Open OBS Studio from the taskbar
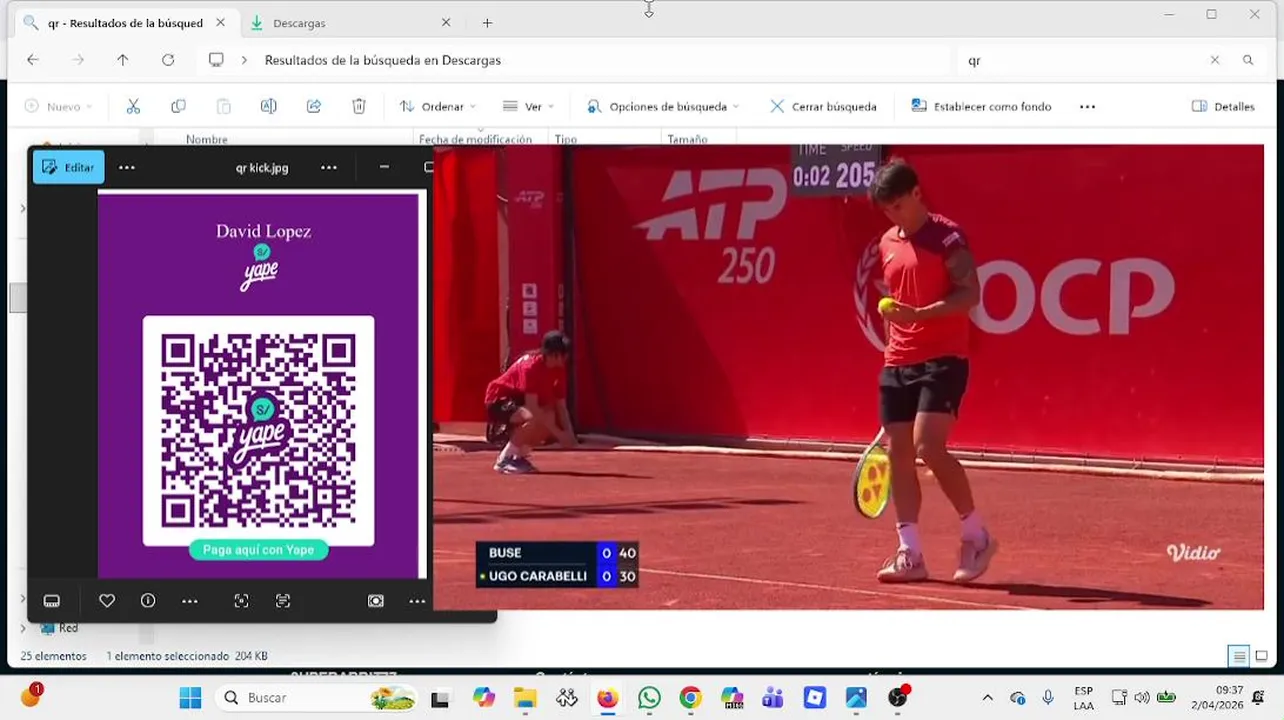1284x720 pixels. coord(898,697)
